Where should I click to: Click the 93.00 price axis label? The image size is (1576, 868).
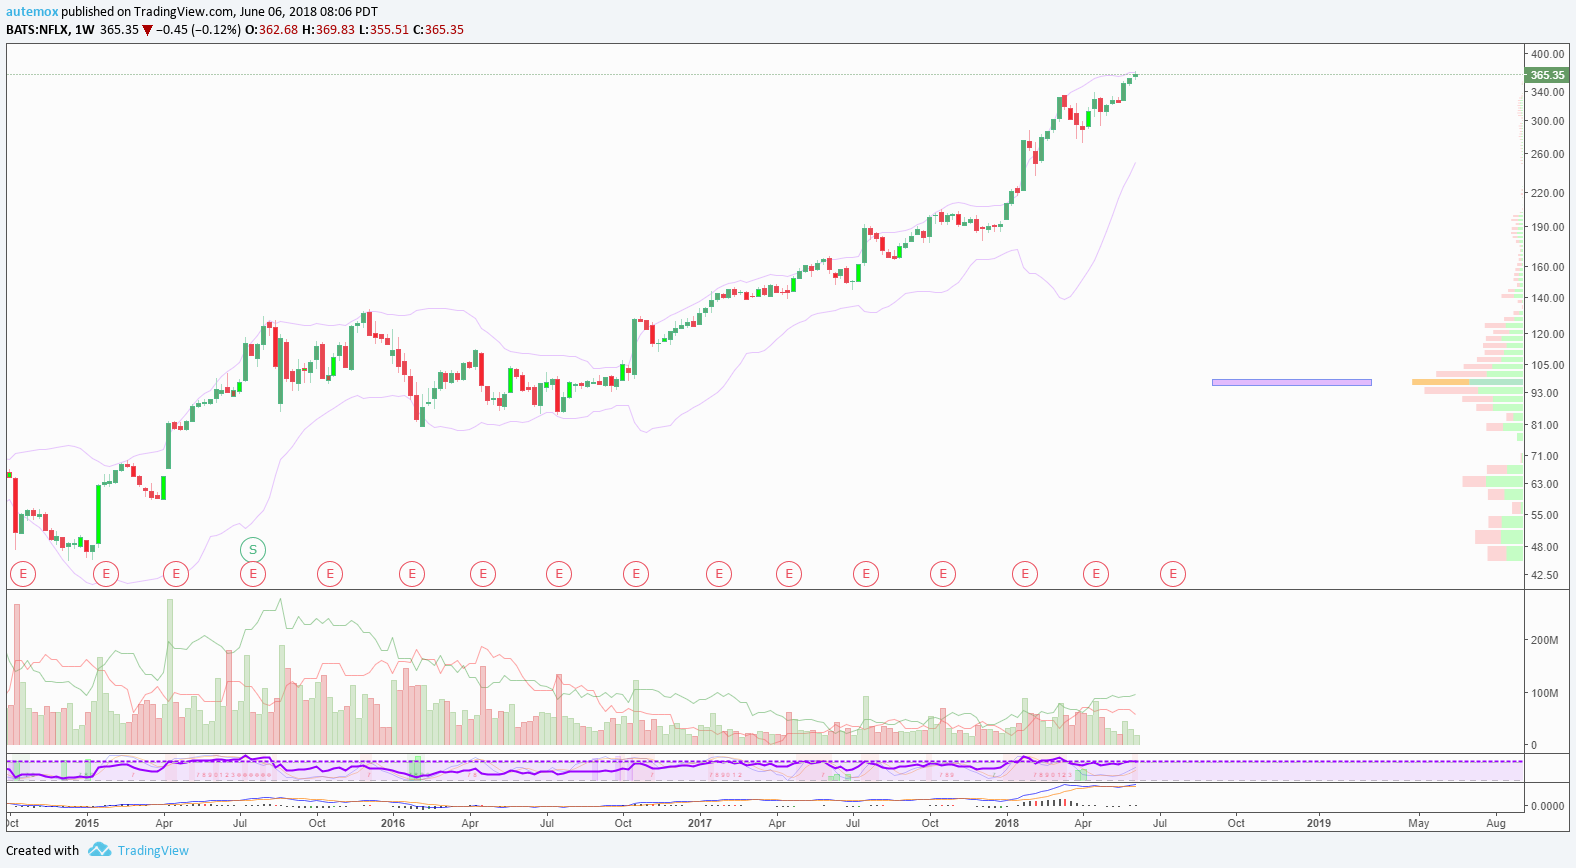point(1544,393)
